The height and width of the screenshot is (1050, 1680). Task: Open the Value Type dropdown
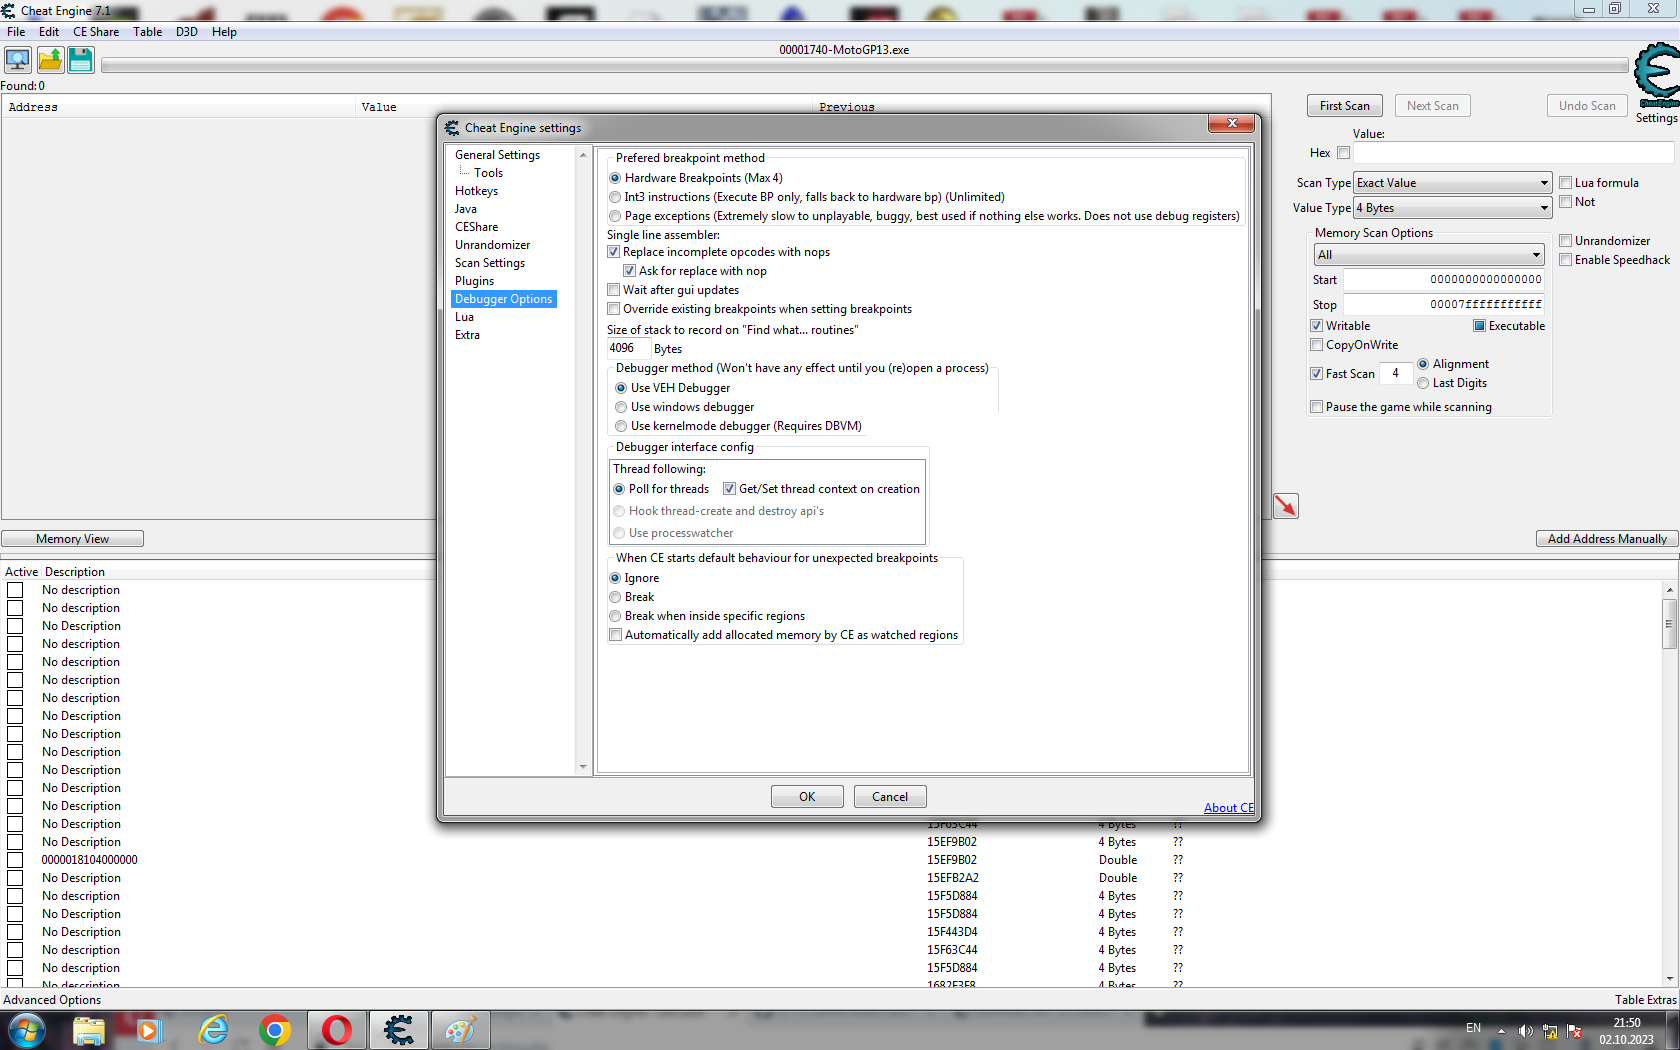click(1452, 208)
